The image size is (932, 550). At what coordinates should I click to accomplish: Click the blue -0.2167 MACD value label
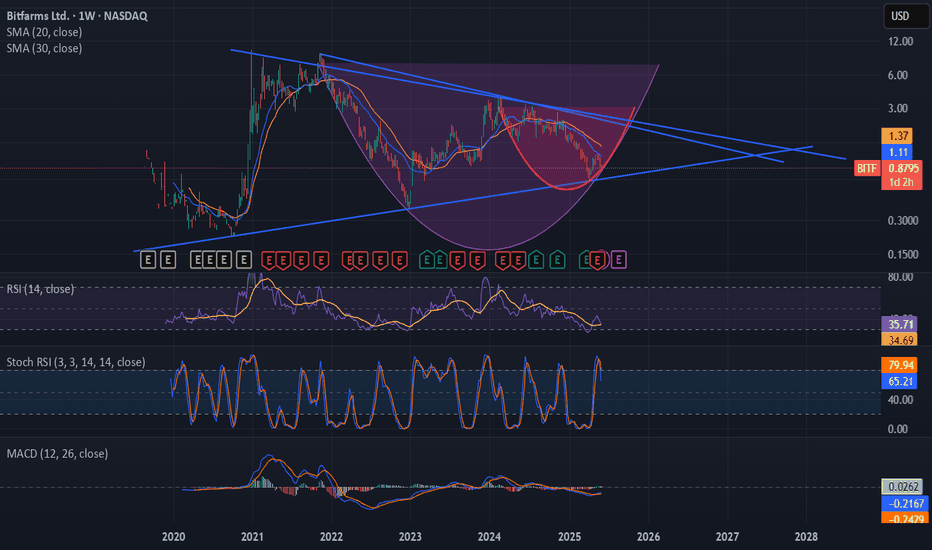coord(903,504)
